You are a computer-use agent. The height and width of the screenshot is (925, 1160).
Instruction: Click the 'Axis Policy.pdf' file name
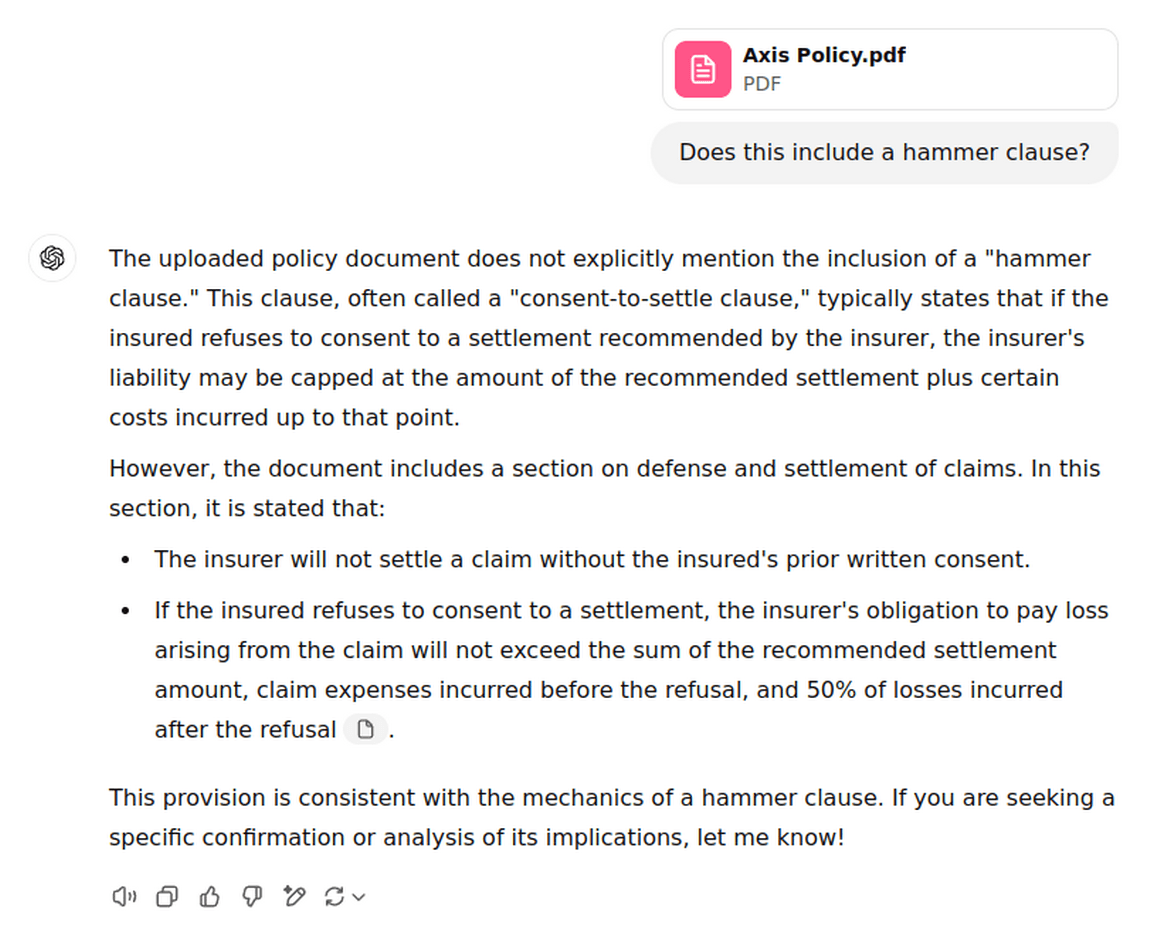pos(823,55)
